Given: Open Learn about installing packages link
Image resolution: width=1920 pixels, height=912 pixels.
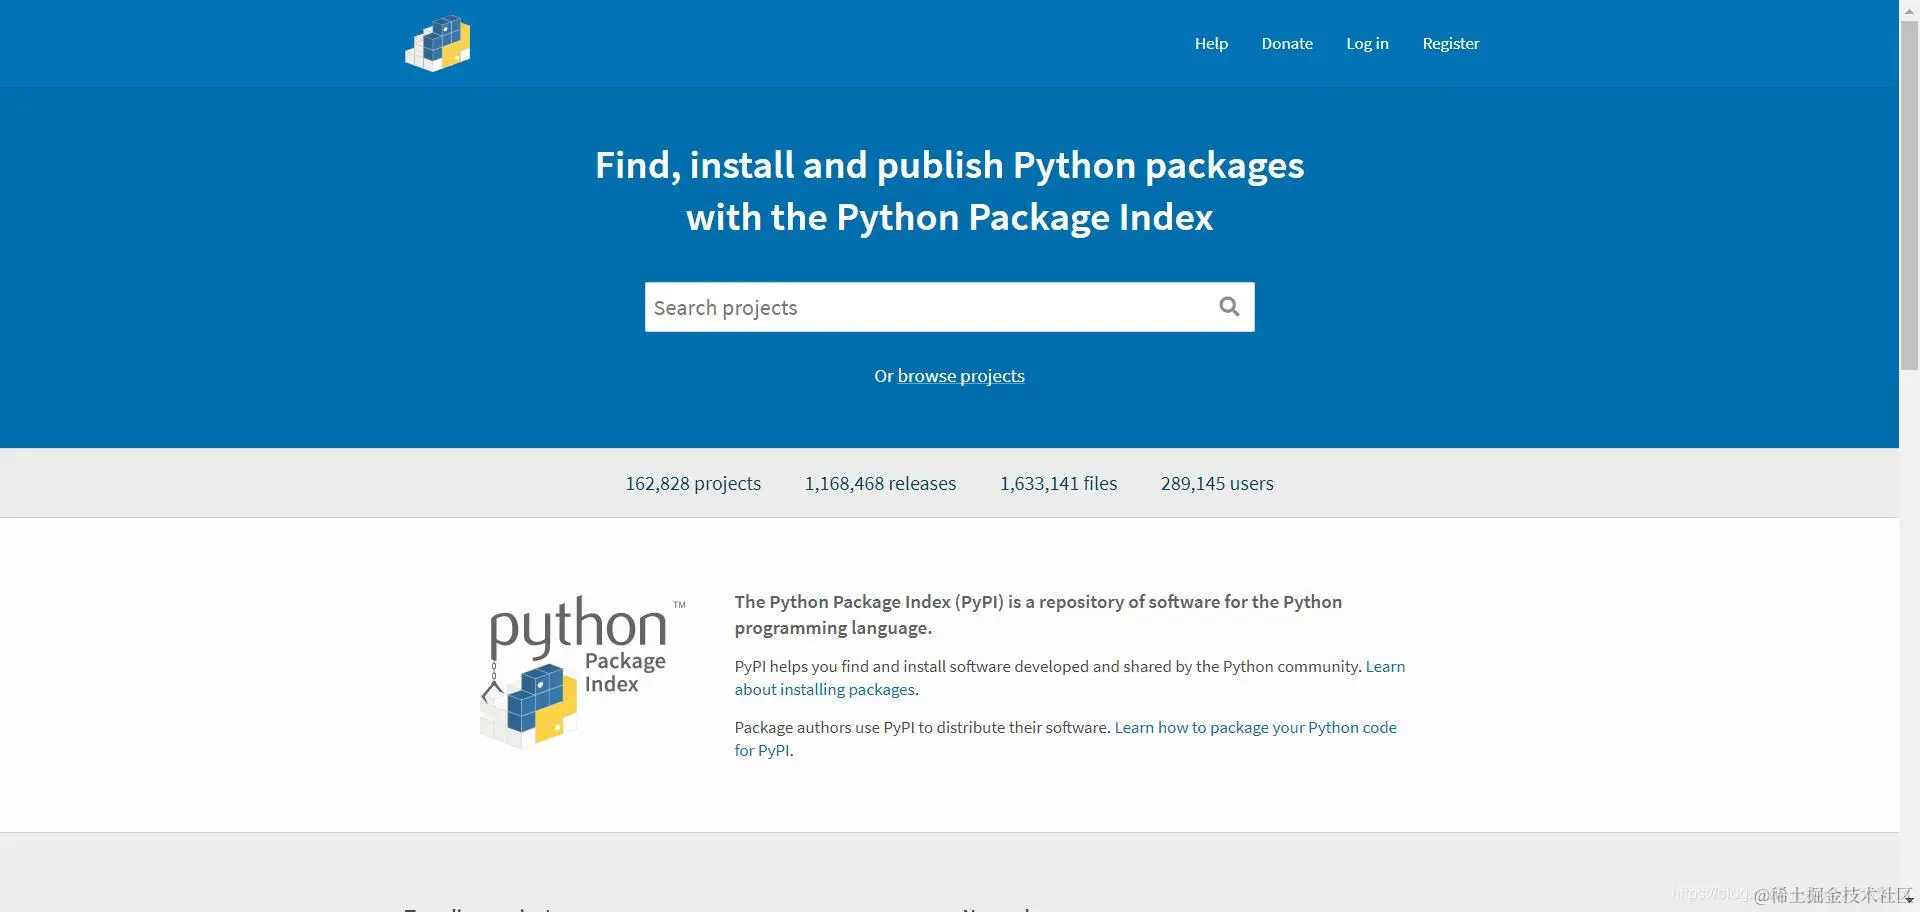Looking at the screenshot, I should [x=1070, y=678].
